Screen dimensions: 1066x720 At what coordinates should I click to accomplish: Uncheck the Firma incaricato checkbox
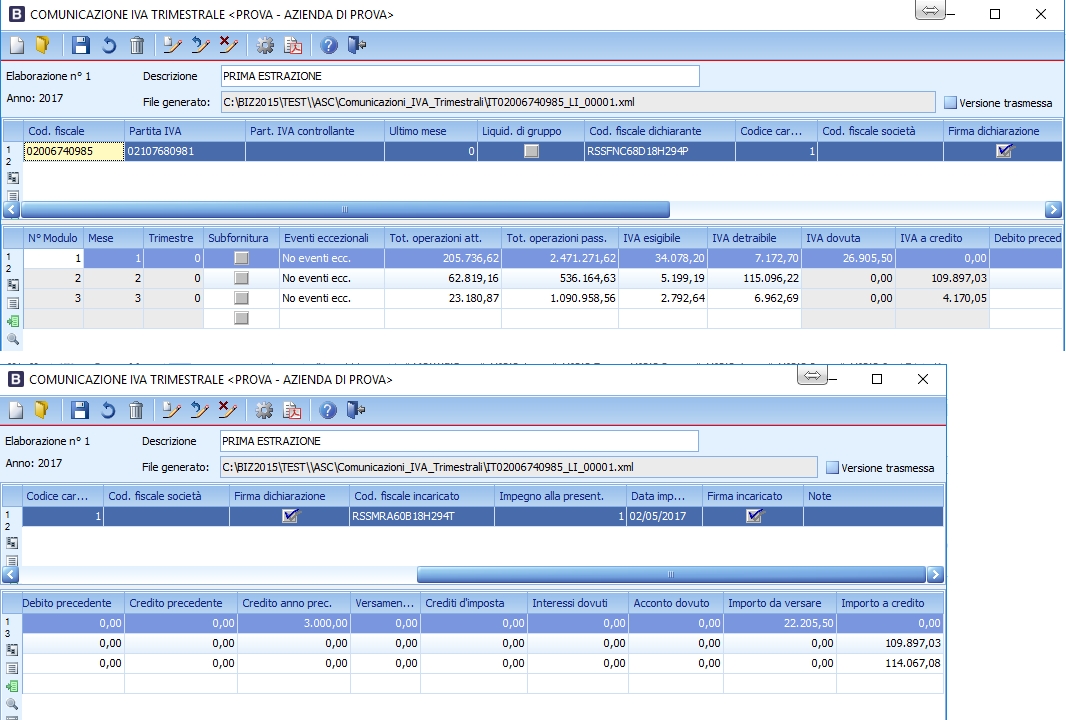click(754, 516)
